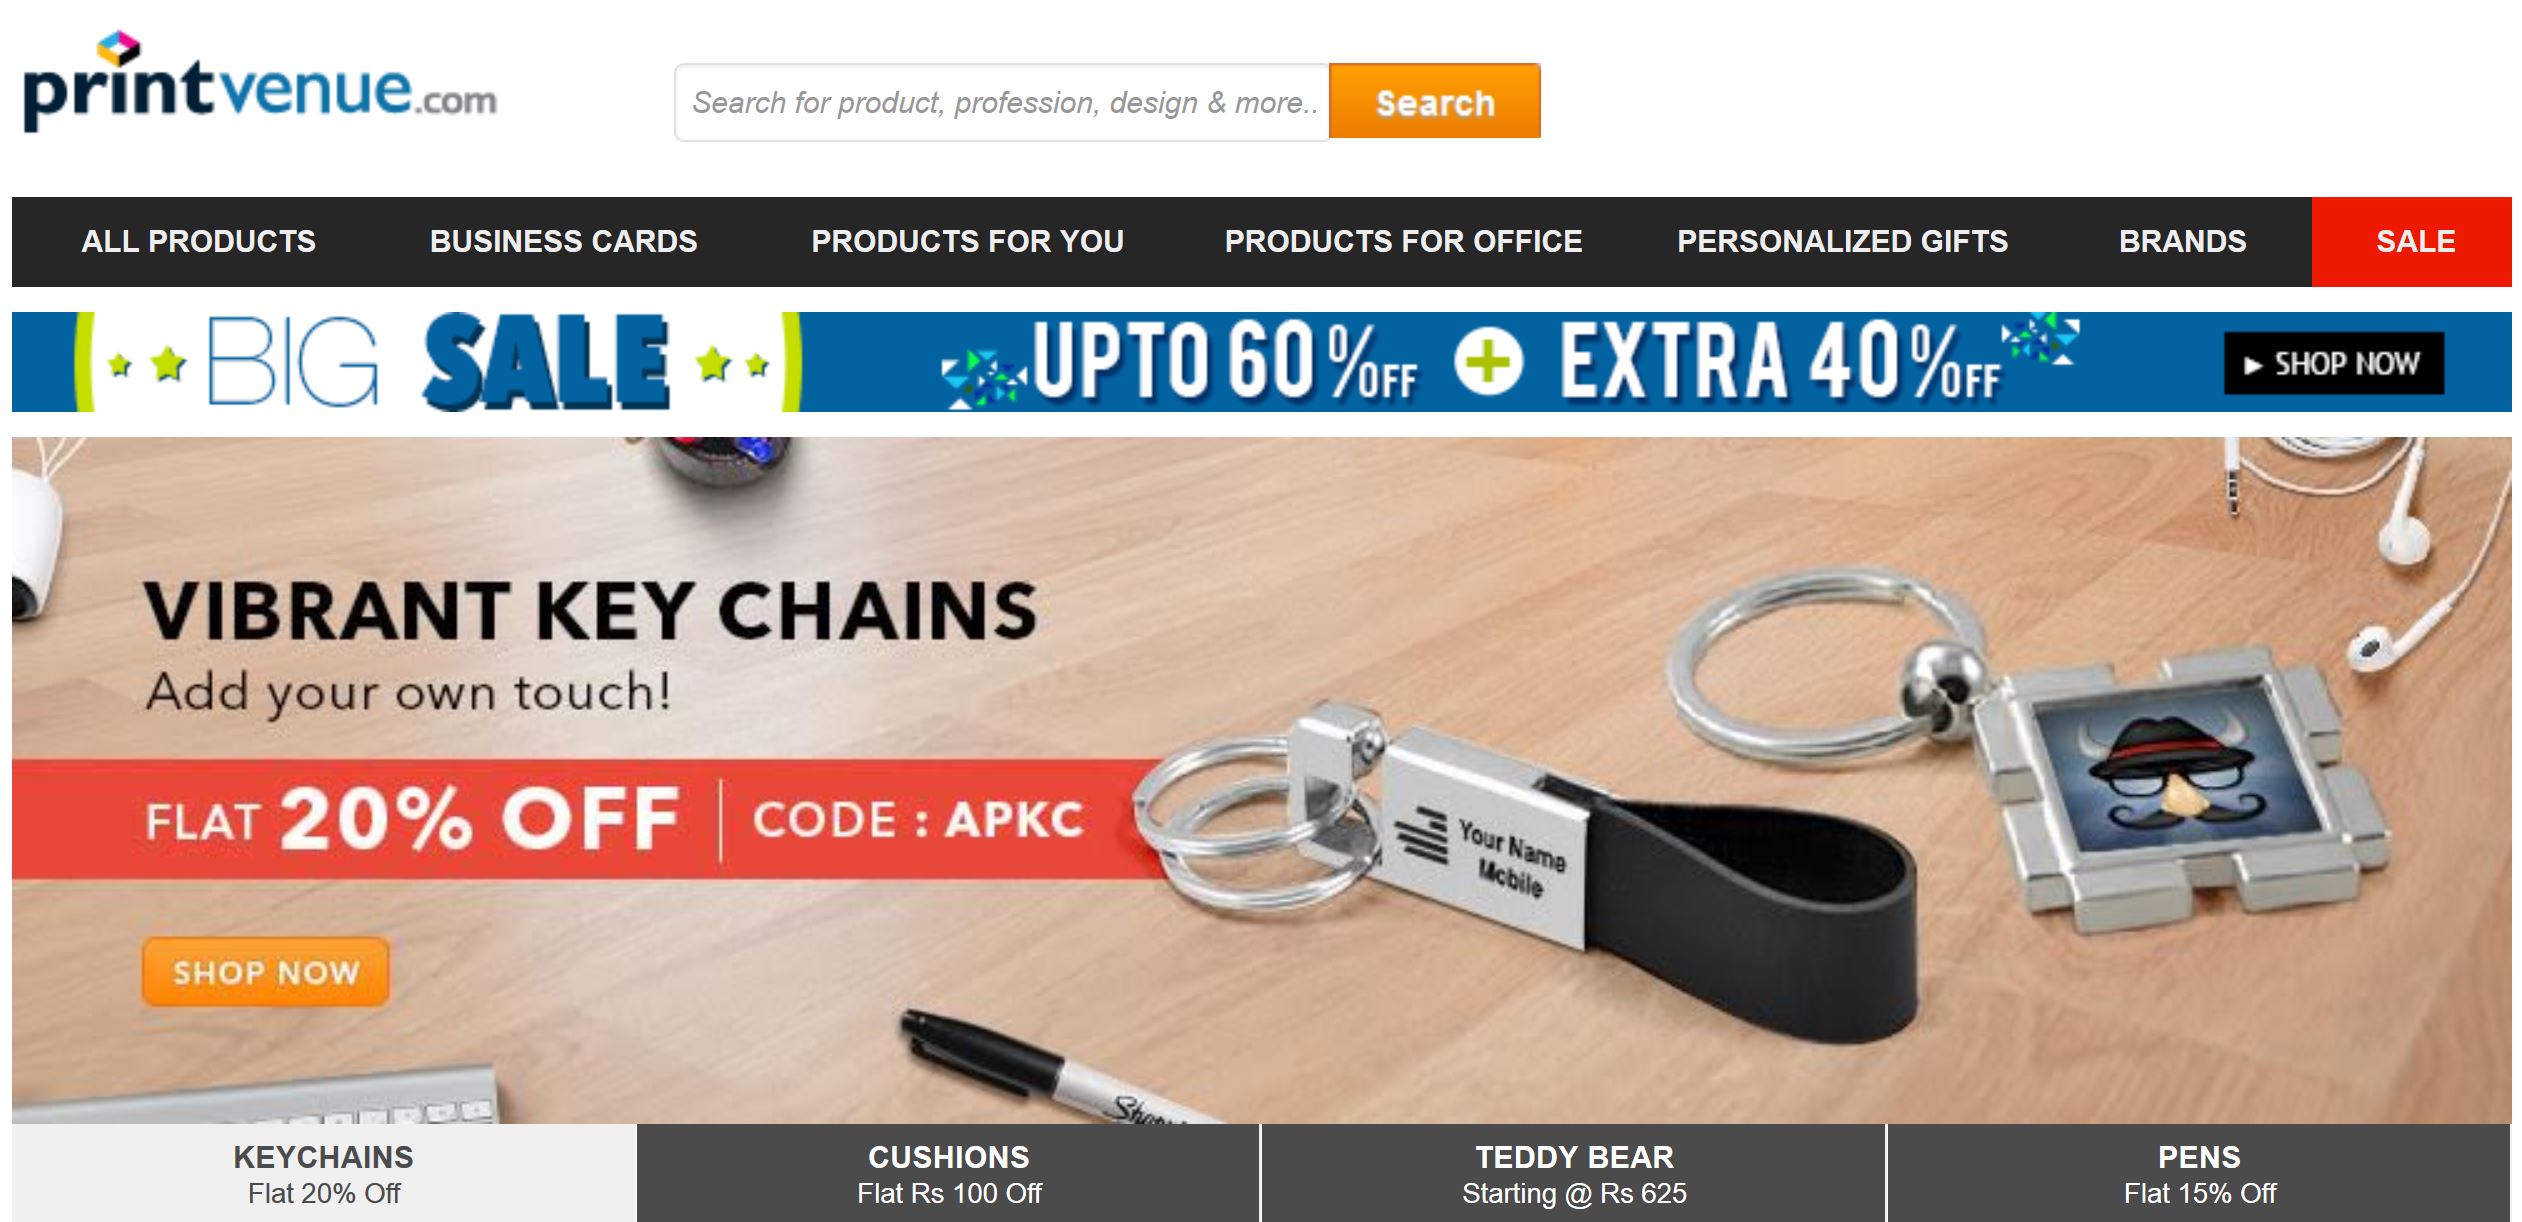Click SHOP NOW on the Big Sale banner

[x=2334, y=363]
